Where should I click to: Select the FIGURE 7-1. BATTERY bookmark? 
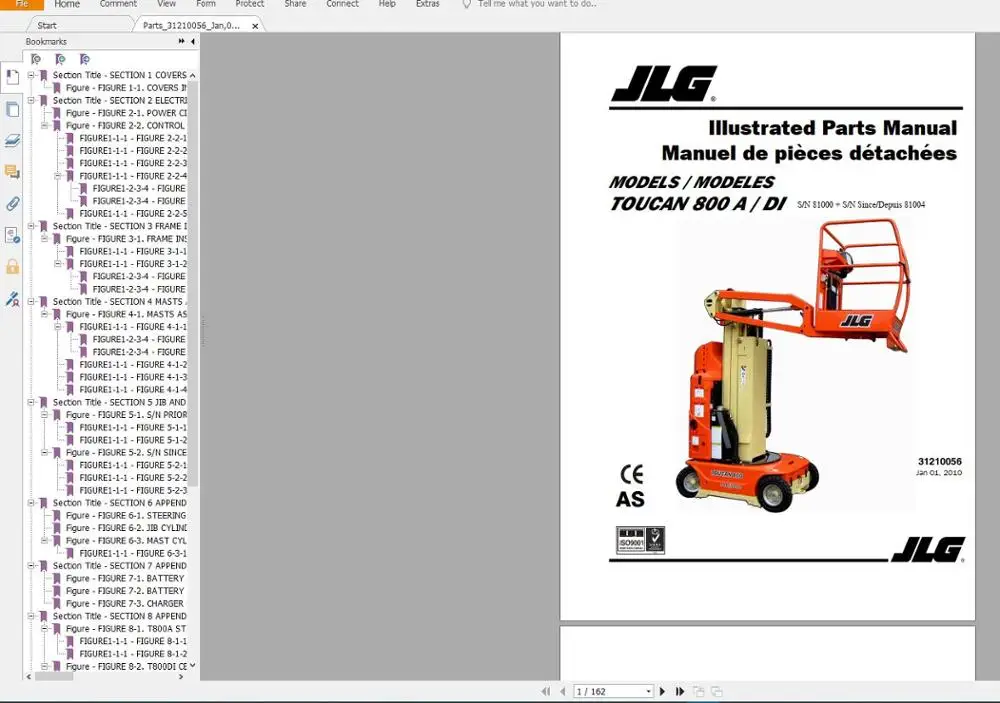pyautogui.click(x=125, y=579)
